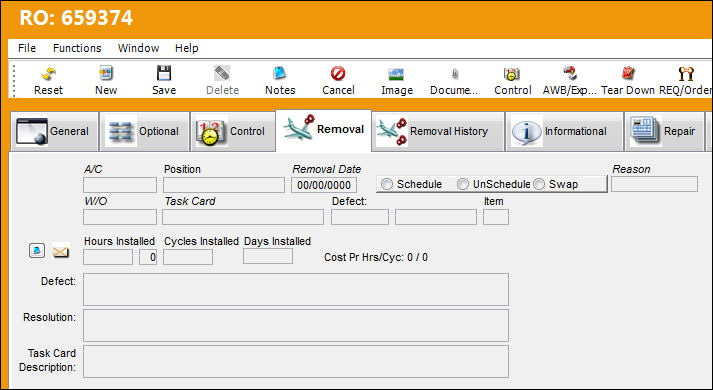
Task: Click the 'RO: 659374' title text
Action: pyautogui.click(x=76, y=18)
